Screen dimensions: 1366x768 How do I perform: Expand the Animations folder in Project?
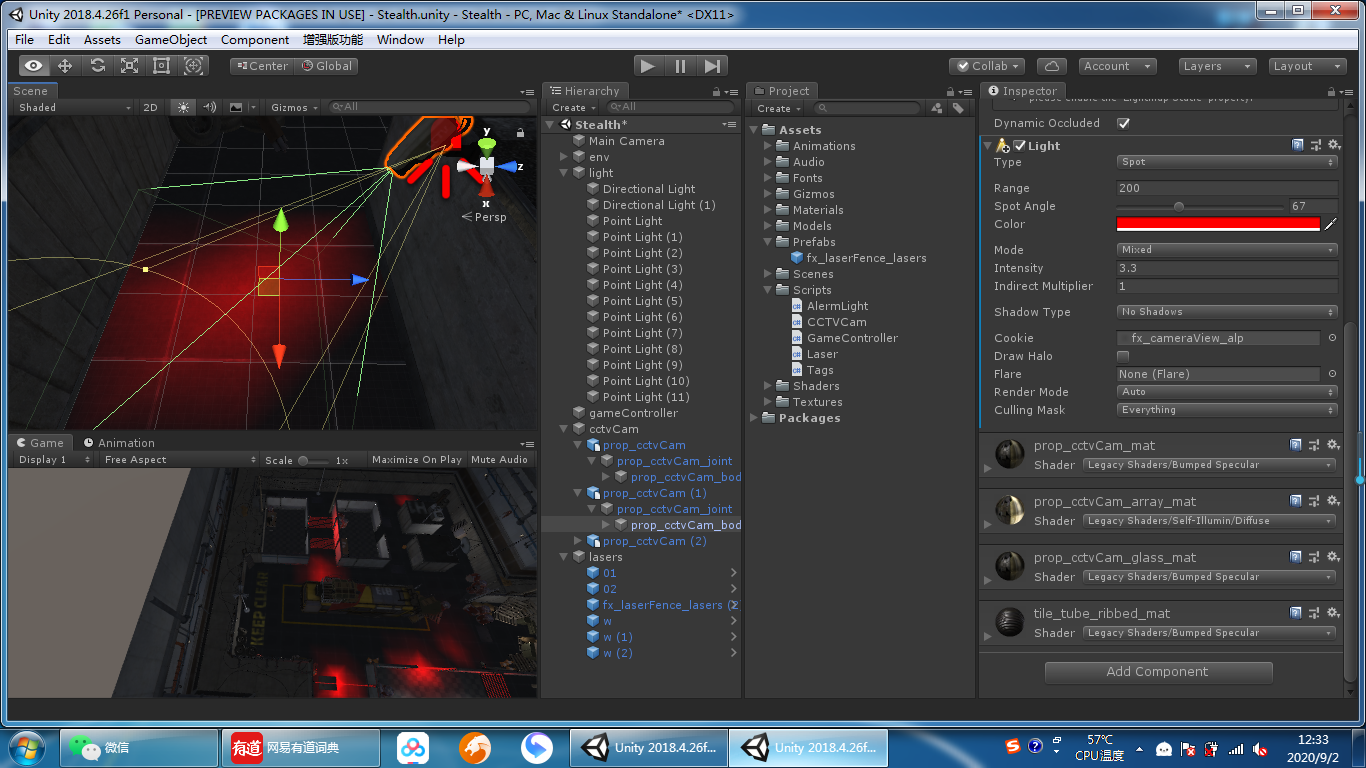(x=769, y=146)
